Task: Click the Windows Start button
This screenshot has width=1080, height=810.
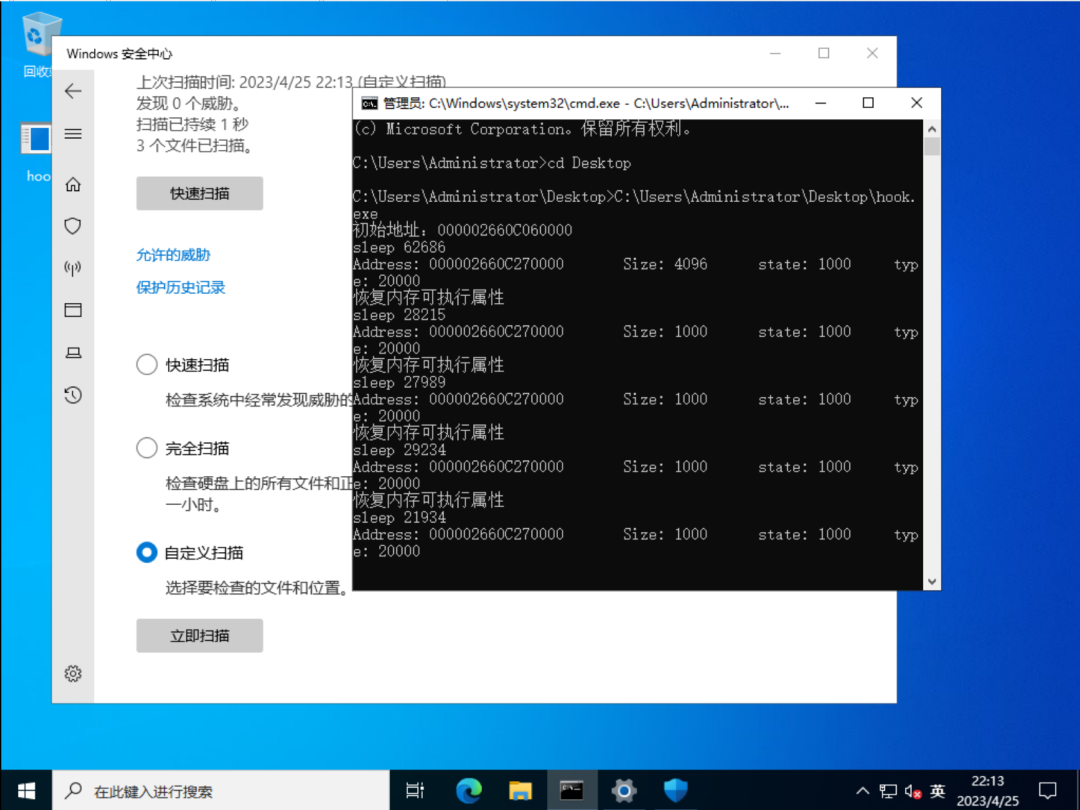Action: (x=26, y=790)
